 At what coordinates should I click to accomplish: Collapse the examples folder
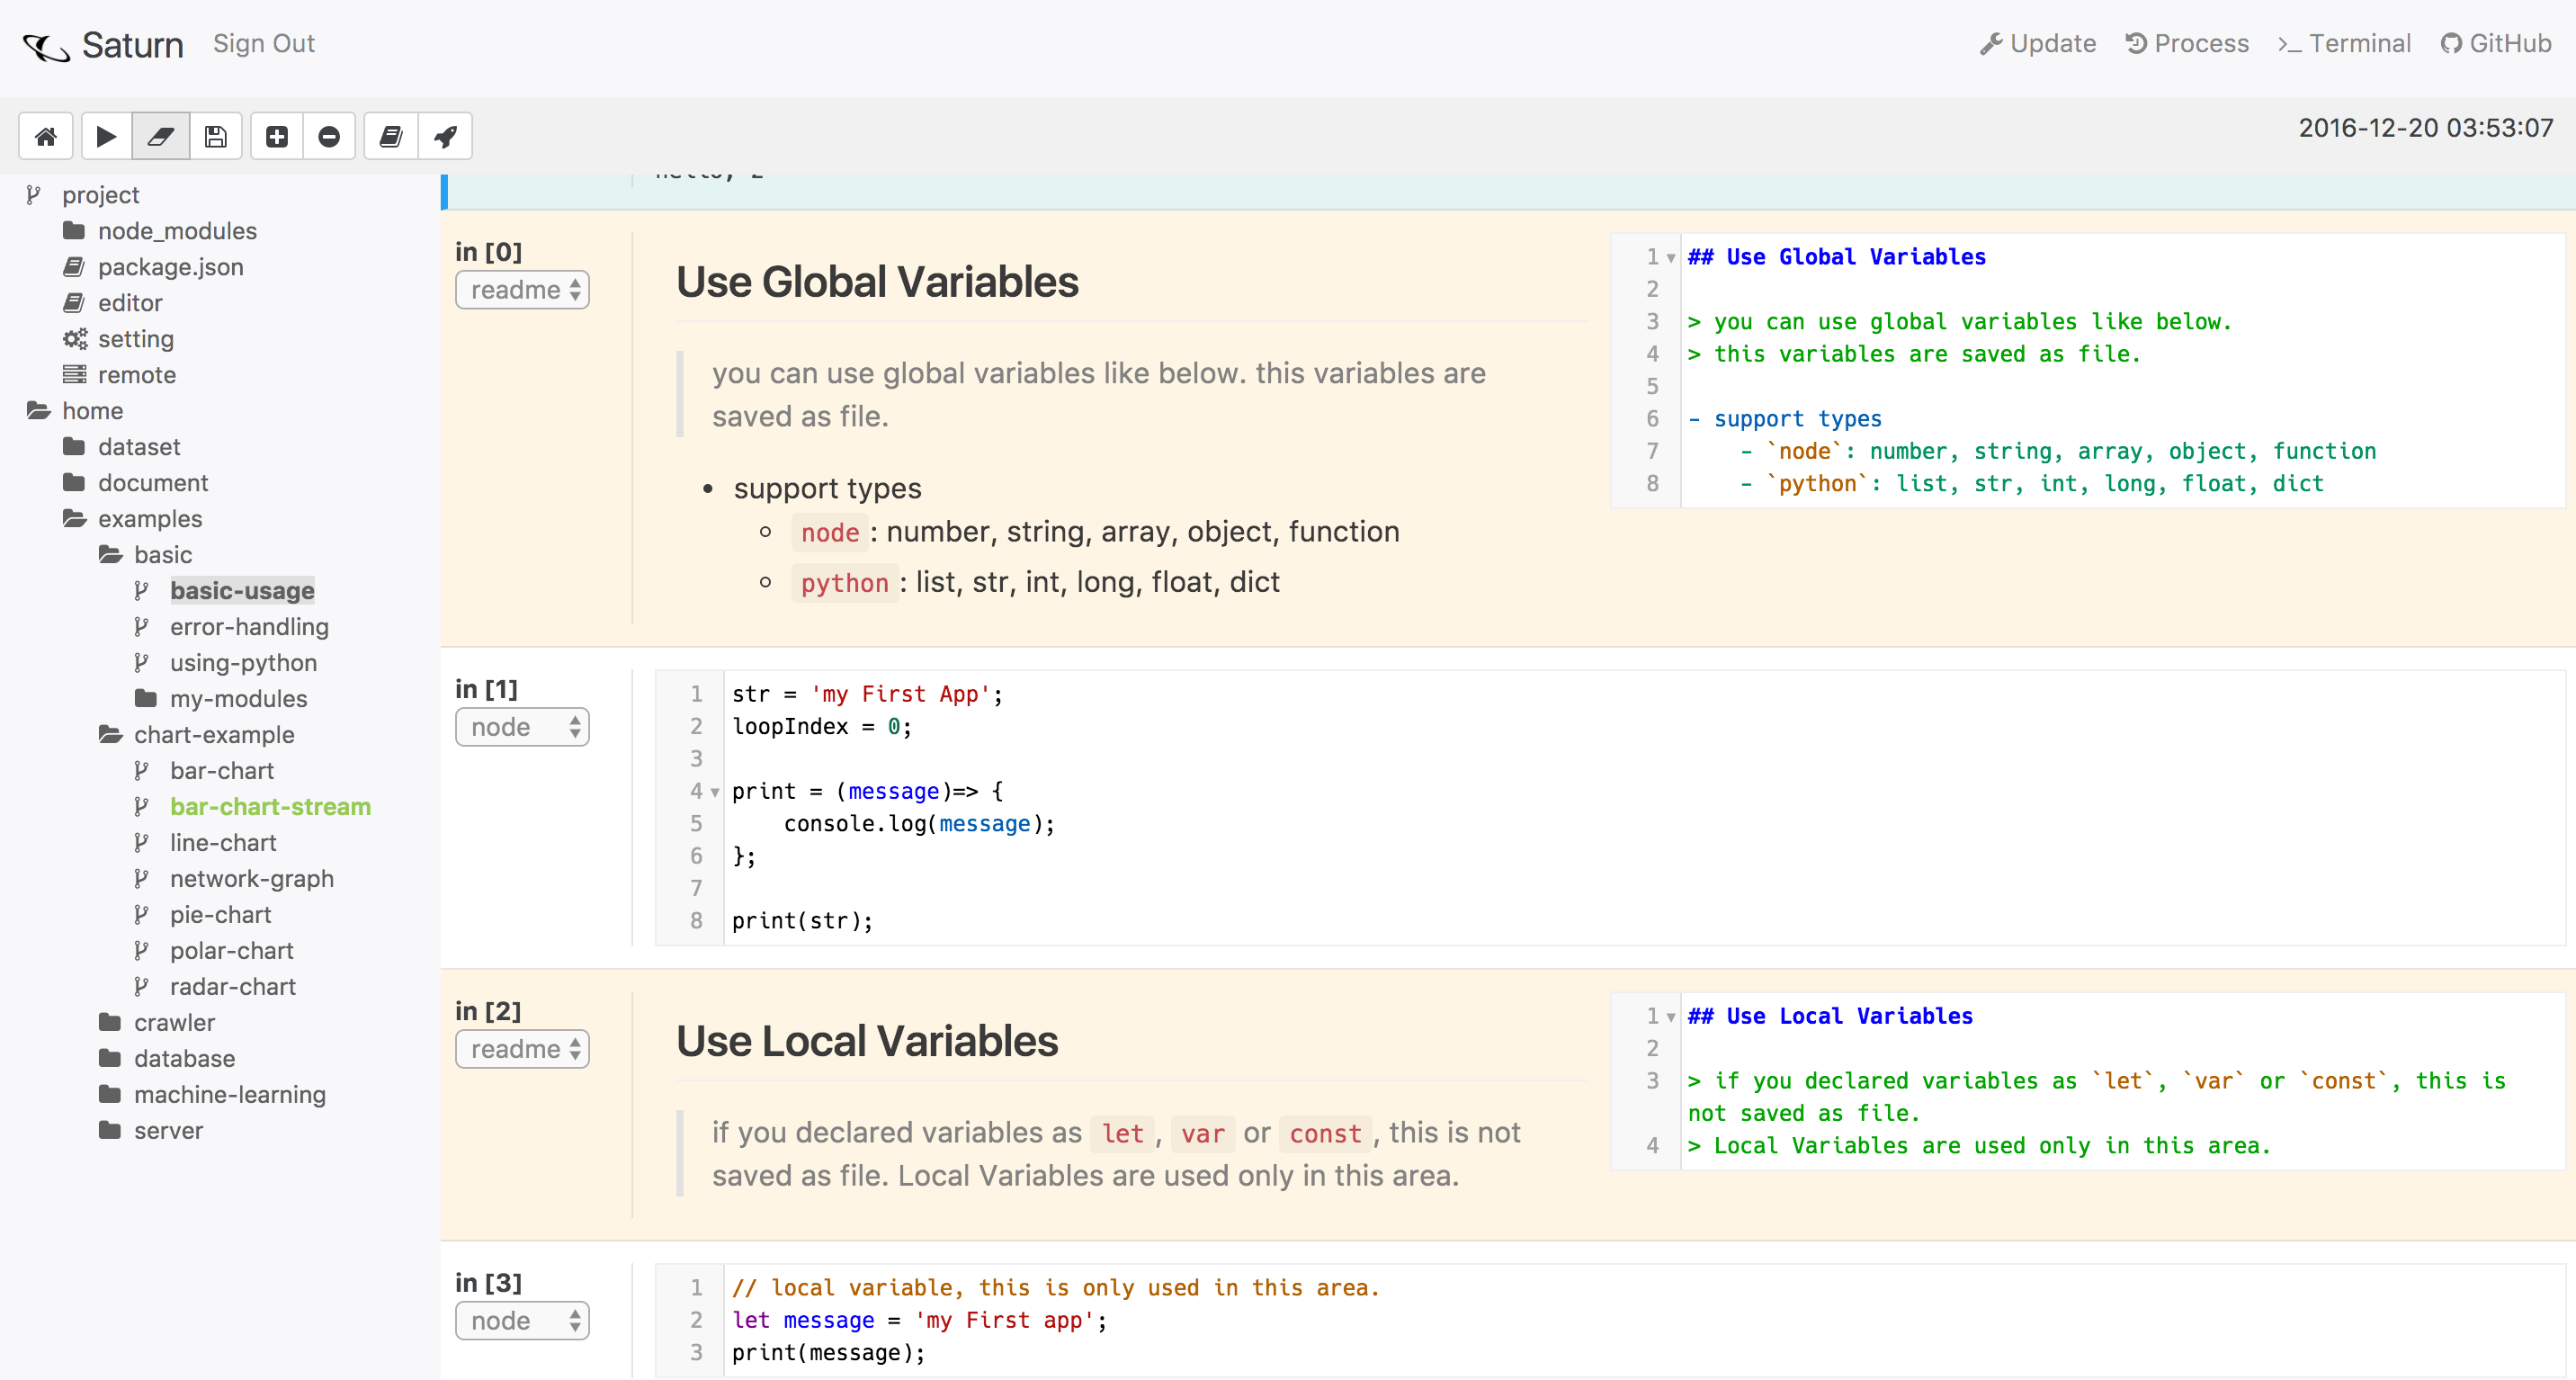pos(149,519)
